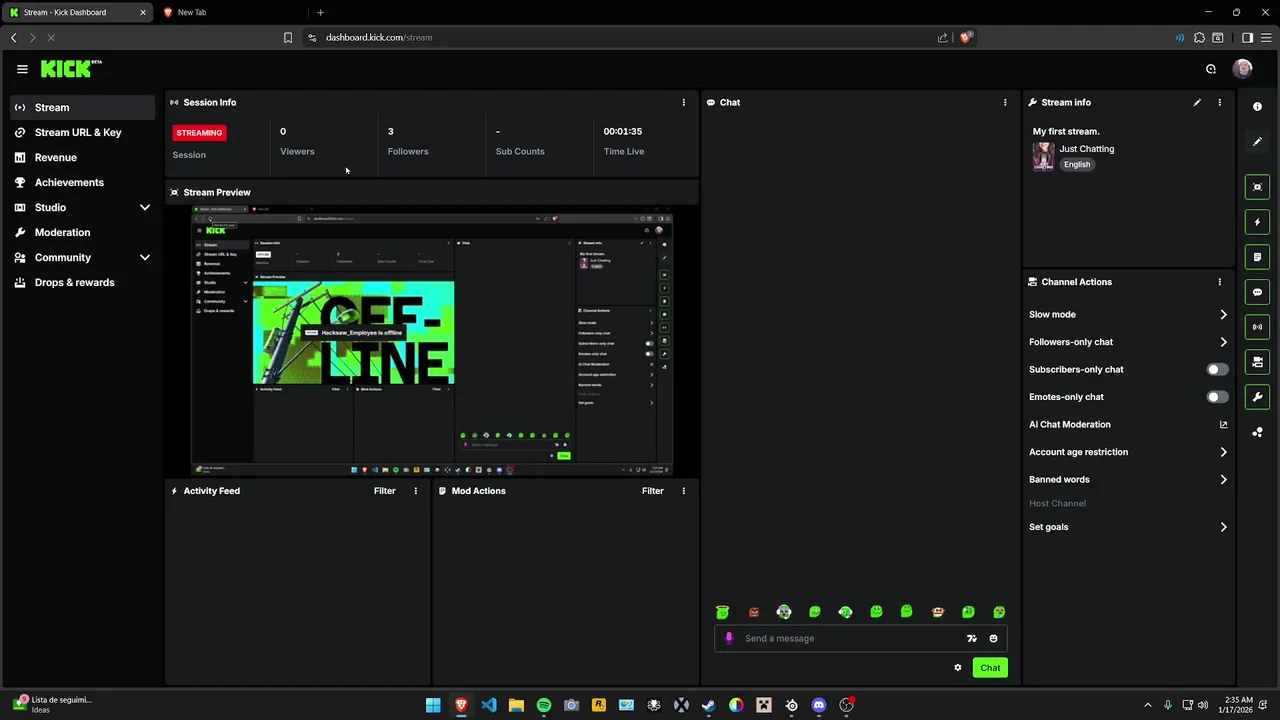
Task: Bookmark page with the address bar bookmark icon
Action: (288, 37)
